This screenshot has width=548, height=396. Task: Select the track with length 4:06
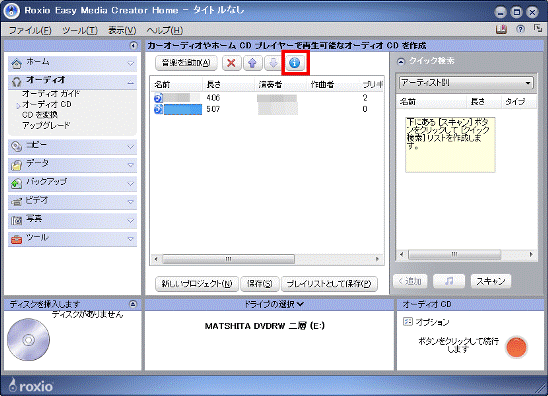coord(267,98)
